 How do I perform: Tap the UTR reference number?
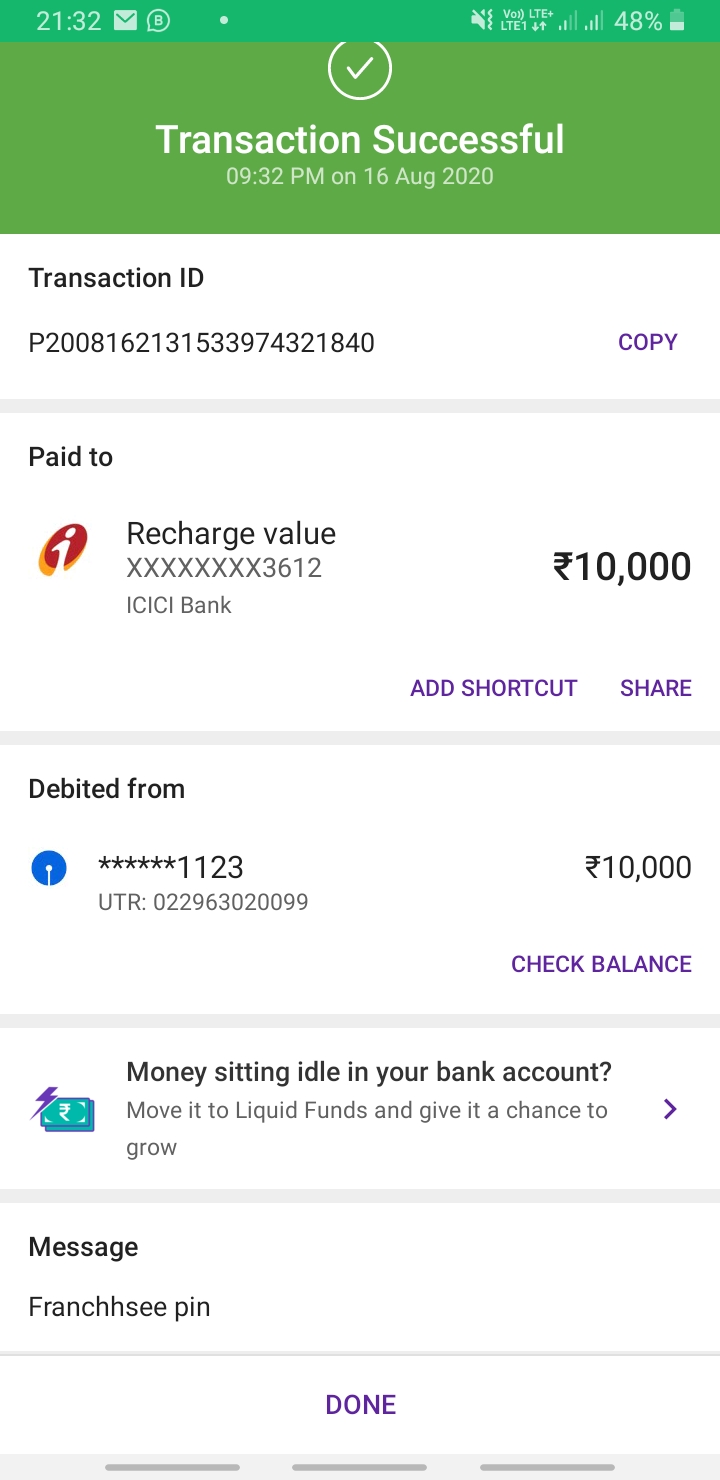click(203, 902)
